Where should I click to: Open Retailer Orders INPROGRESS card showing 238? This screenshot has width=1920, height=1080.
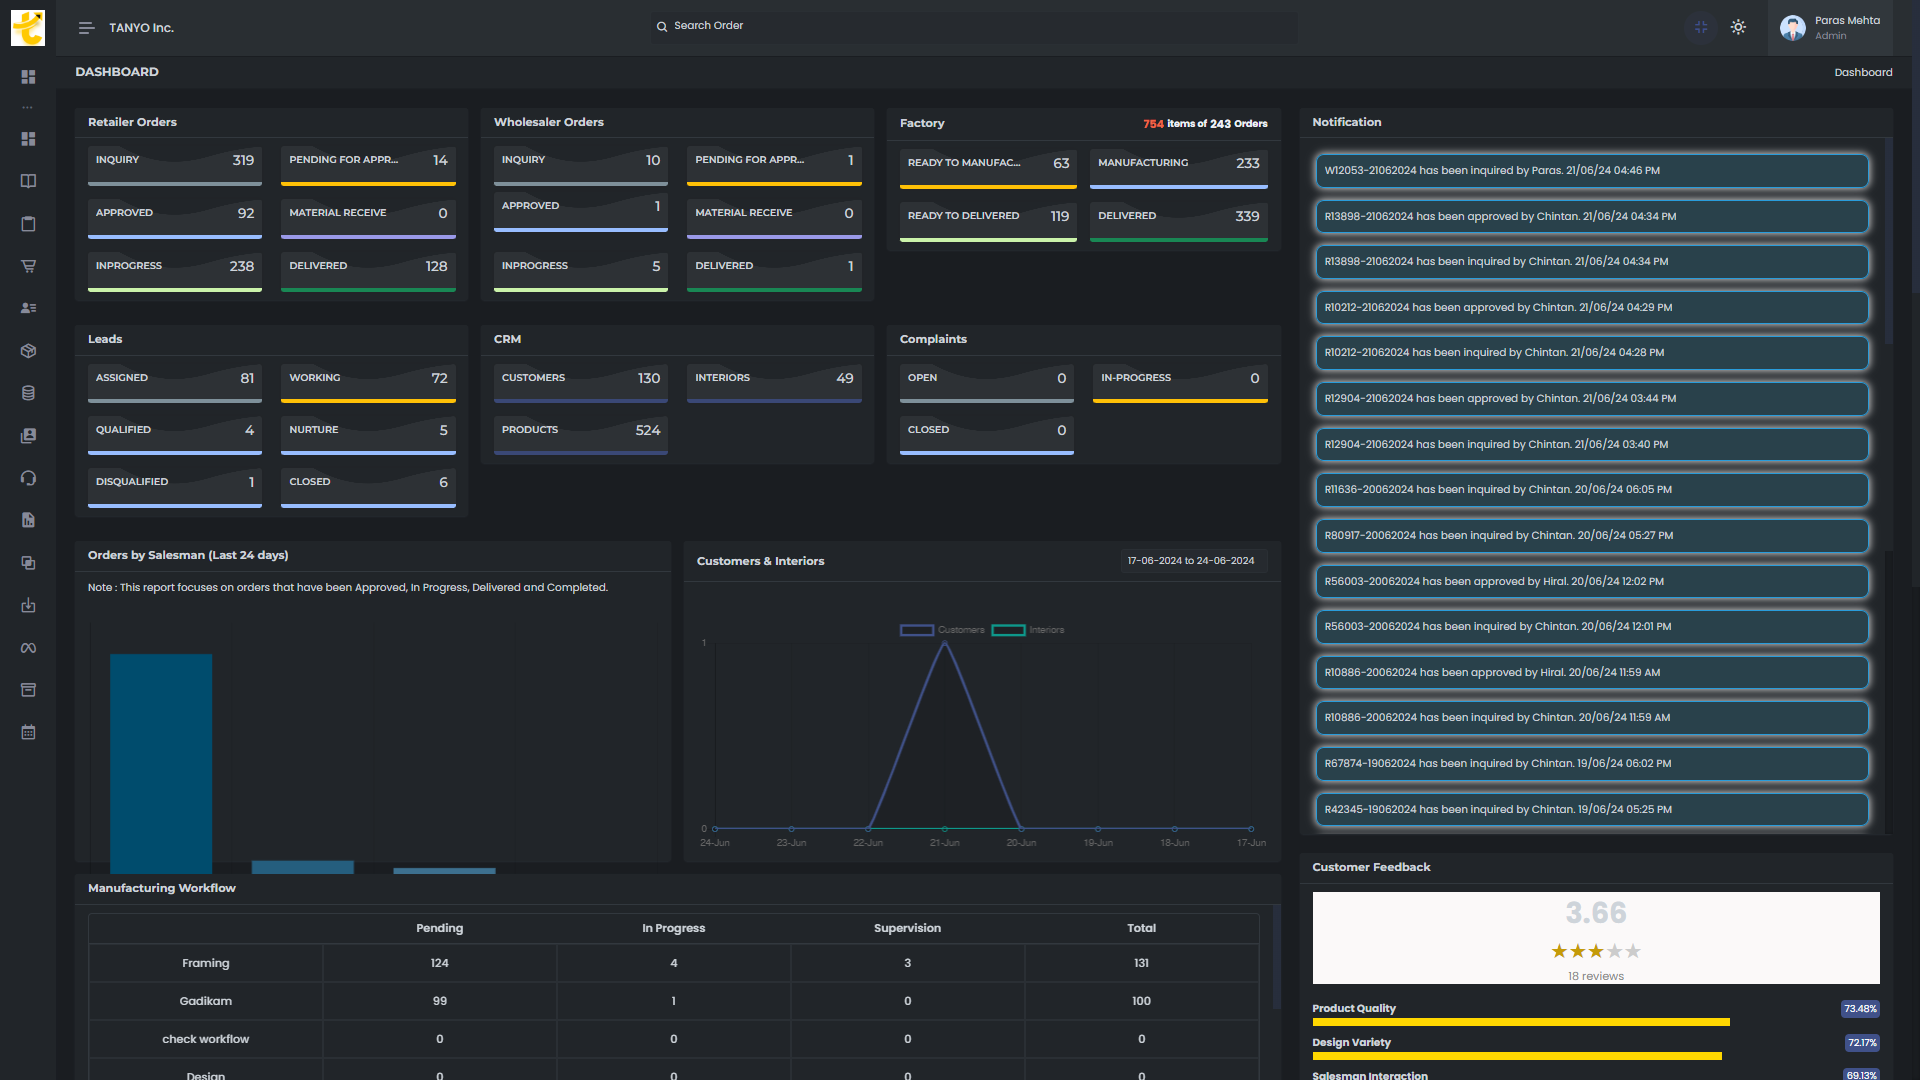pyautogui.click(x=175, y=272)
